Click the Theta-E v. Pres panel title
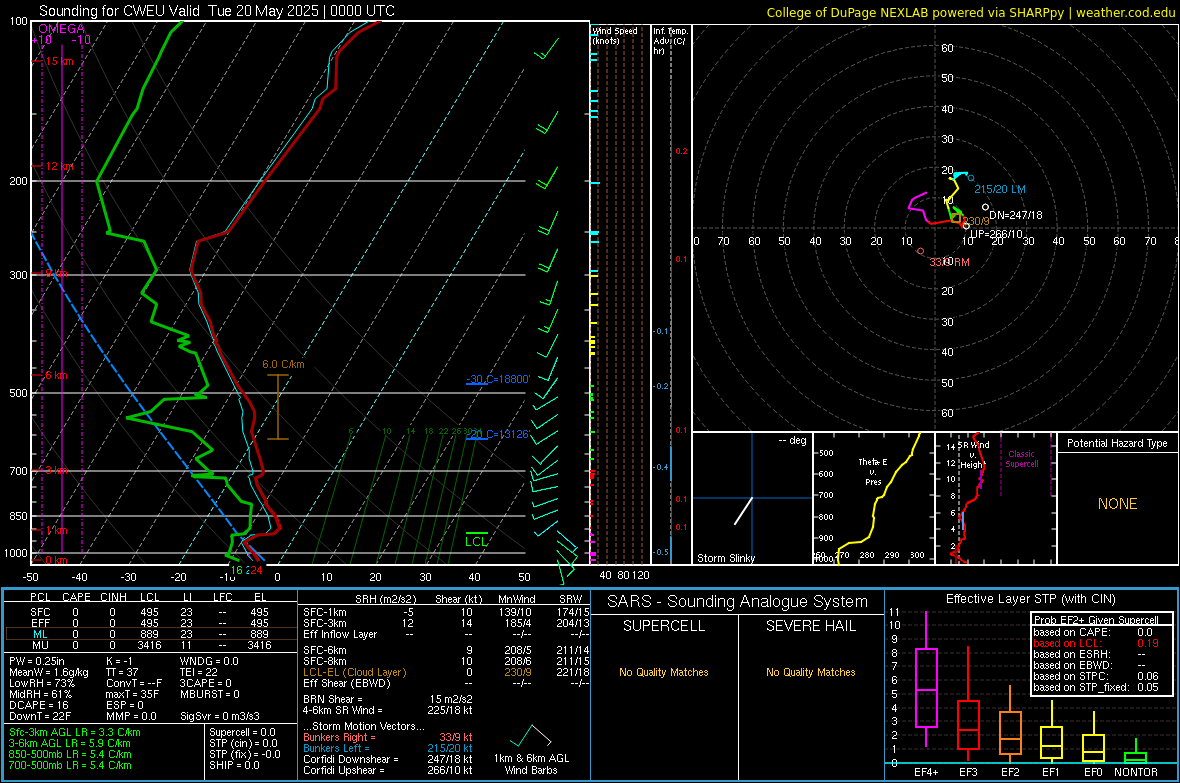1180x783 pixels. pos(873,471)
